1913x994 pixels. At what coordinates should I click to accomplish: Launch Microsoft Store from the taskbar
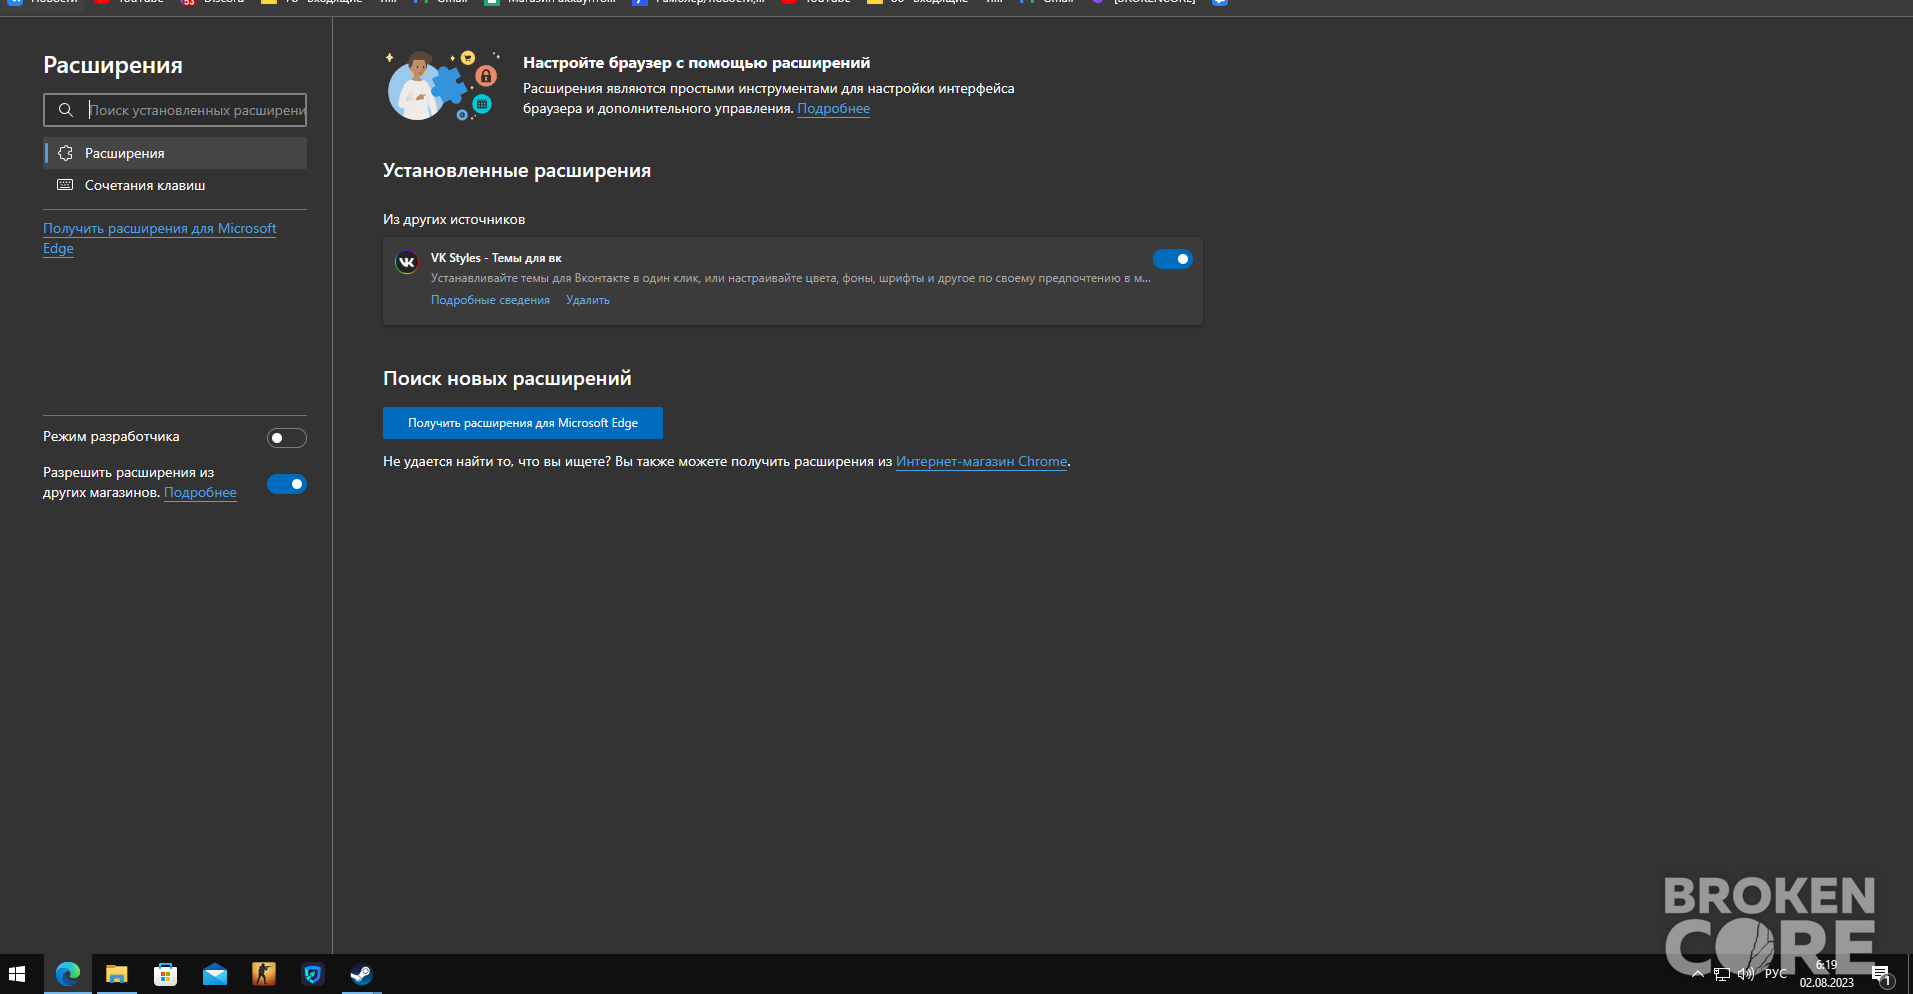click(x=166, y=974)
